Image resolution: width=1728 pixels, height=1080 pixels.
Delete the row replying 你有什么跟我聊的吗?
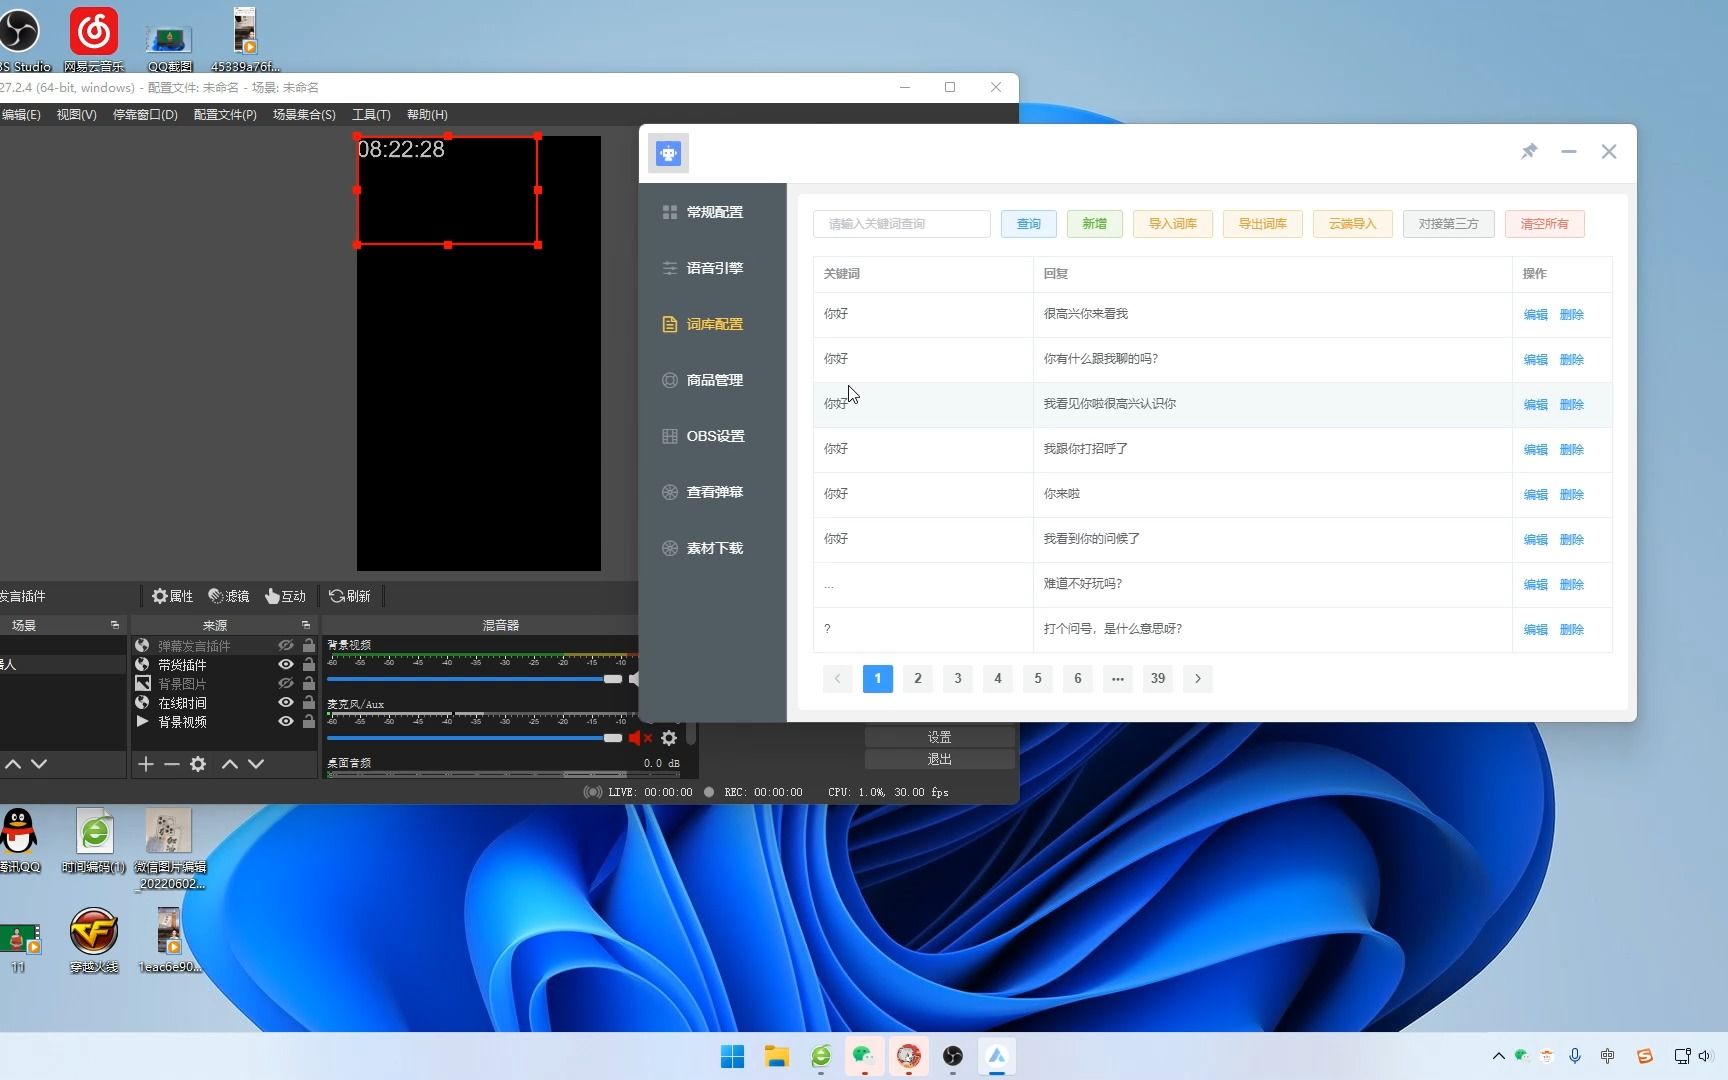1571,359
